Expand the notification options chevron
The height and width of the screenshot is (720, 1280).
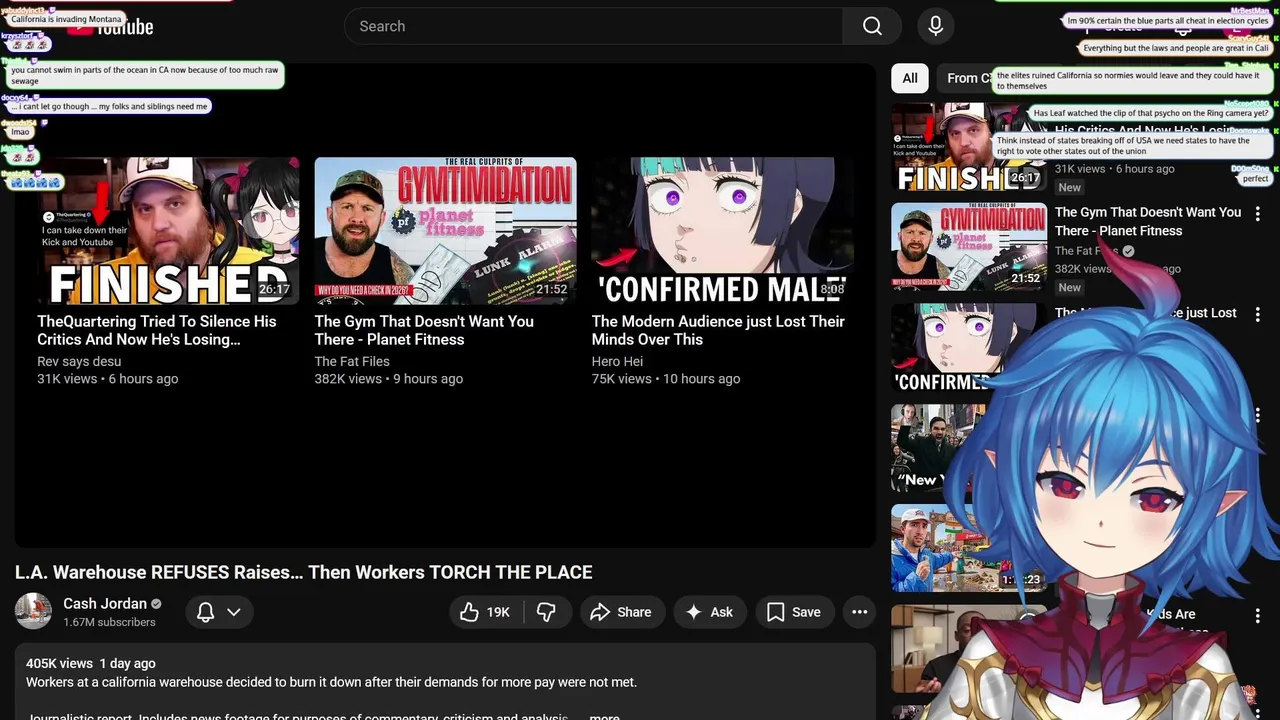[234, 612]
